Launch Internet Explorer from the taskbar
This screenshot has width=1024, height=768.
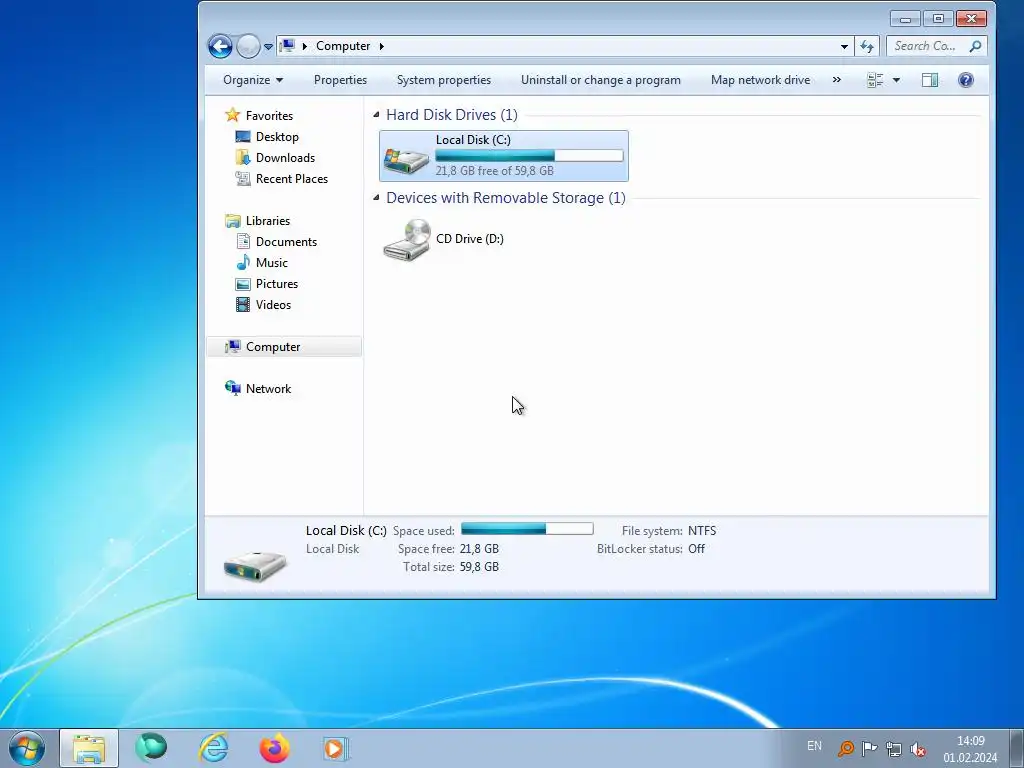[214, 748]
